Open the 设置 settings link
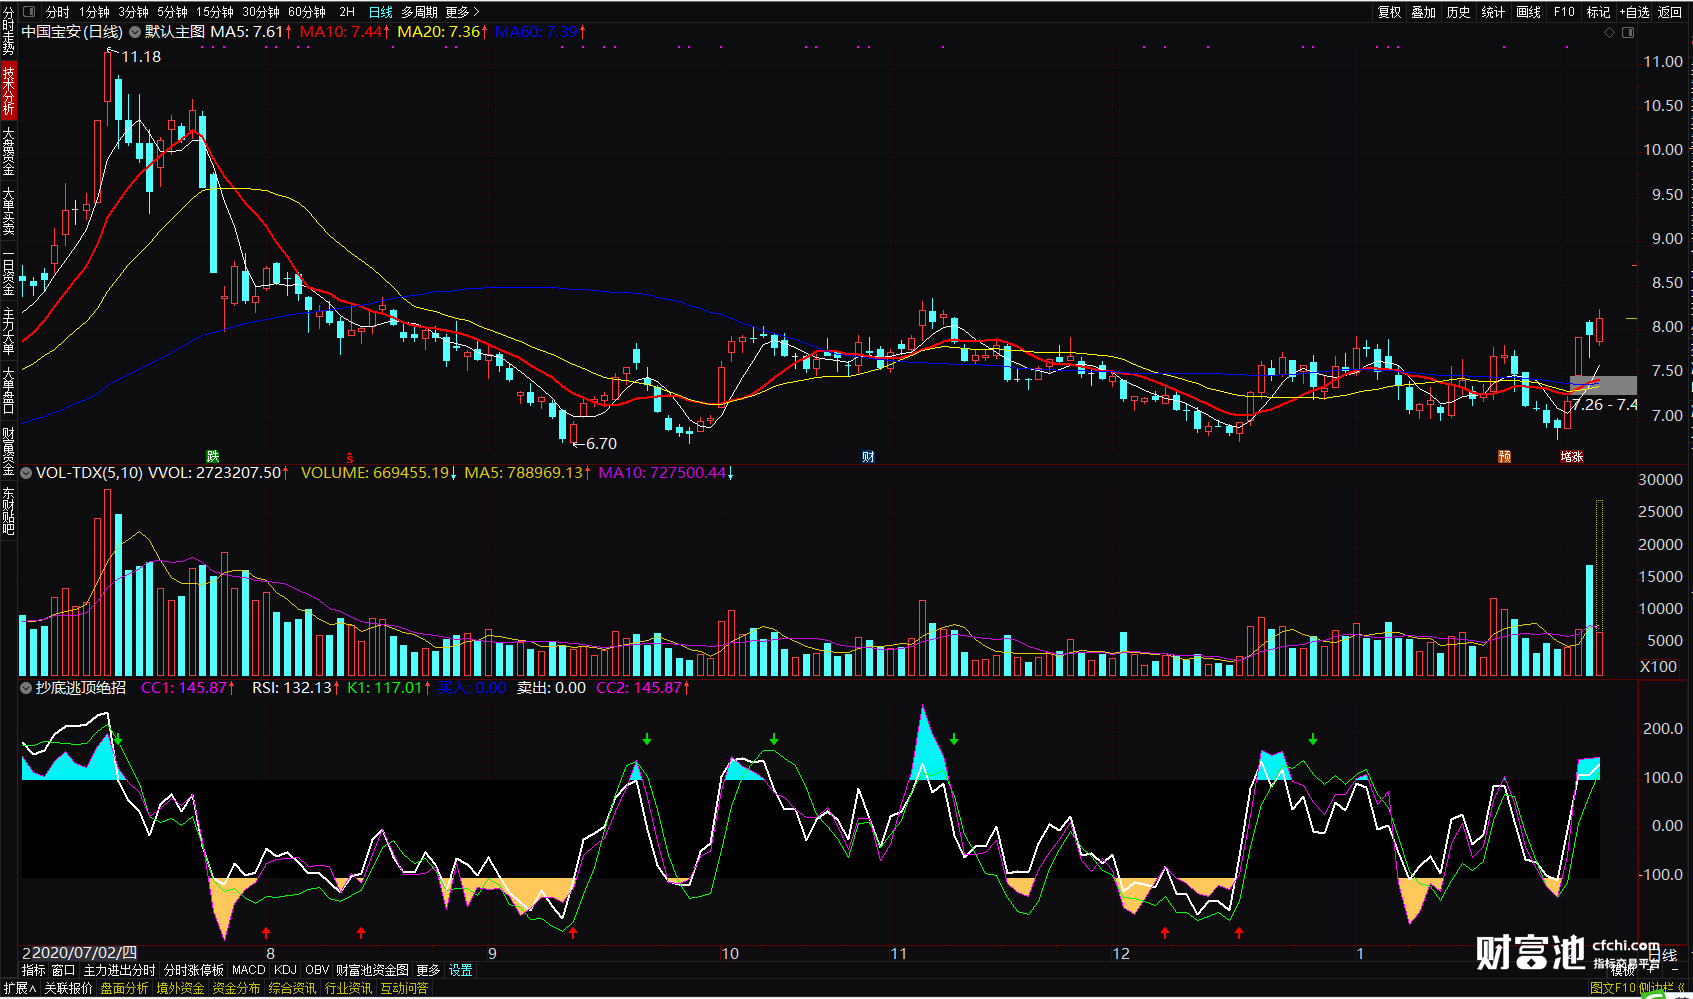1693x999 pixels. (460, 970)
